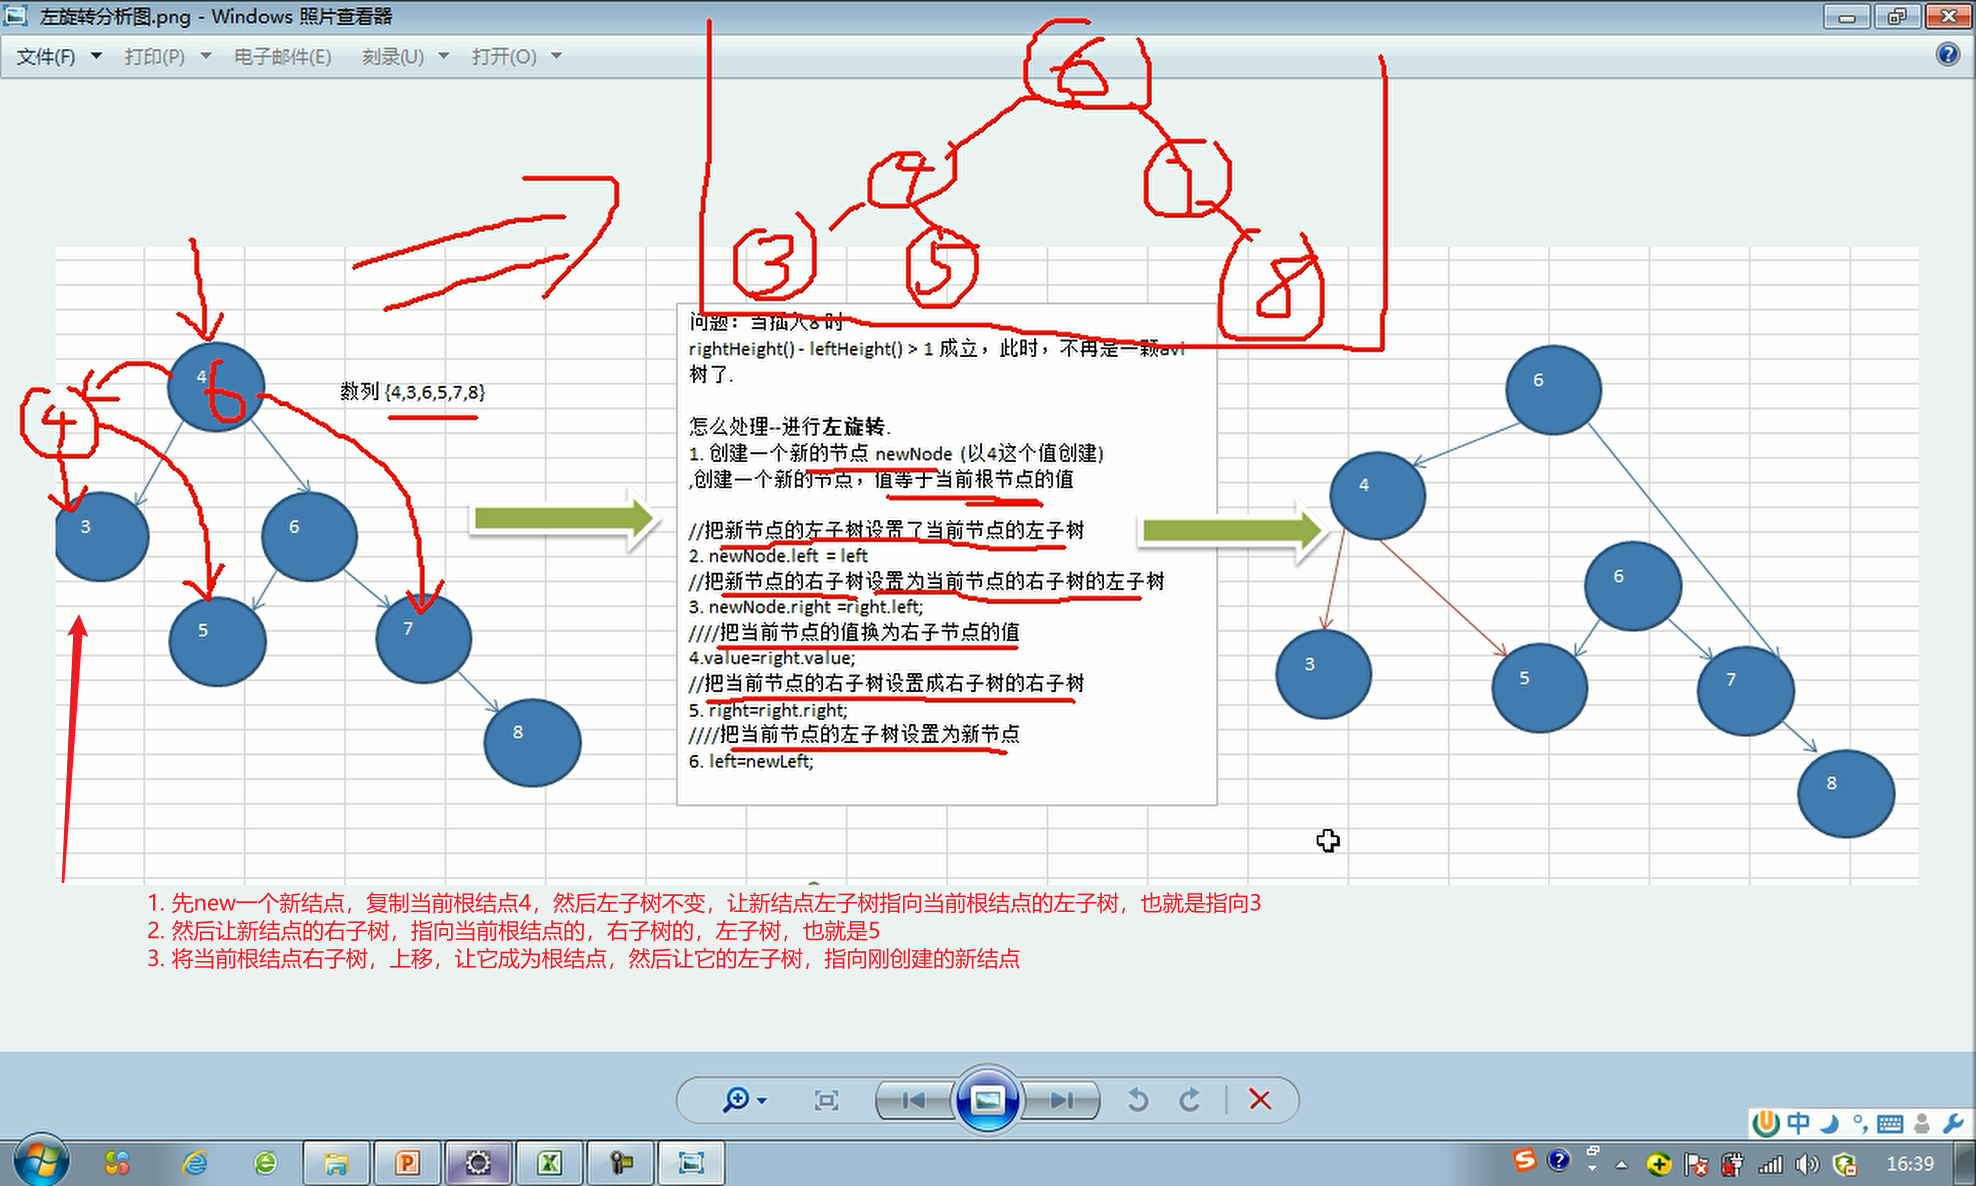Click the Sogou S tray icon
Image resolution: width=1976 pixels, height=1186 pixels.
[x=1524, y=1160]
